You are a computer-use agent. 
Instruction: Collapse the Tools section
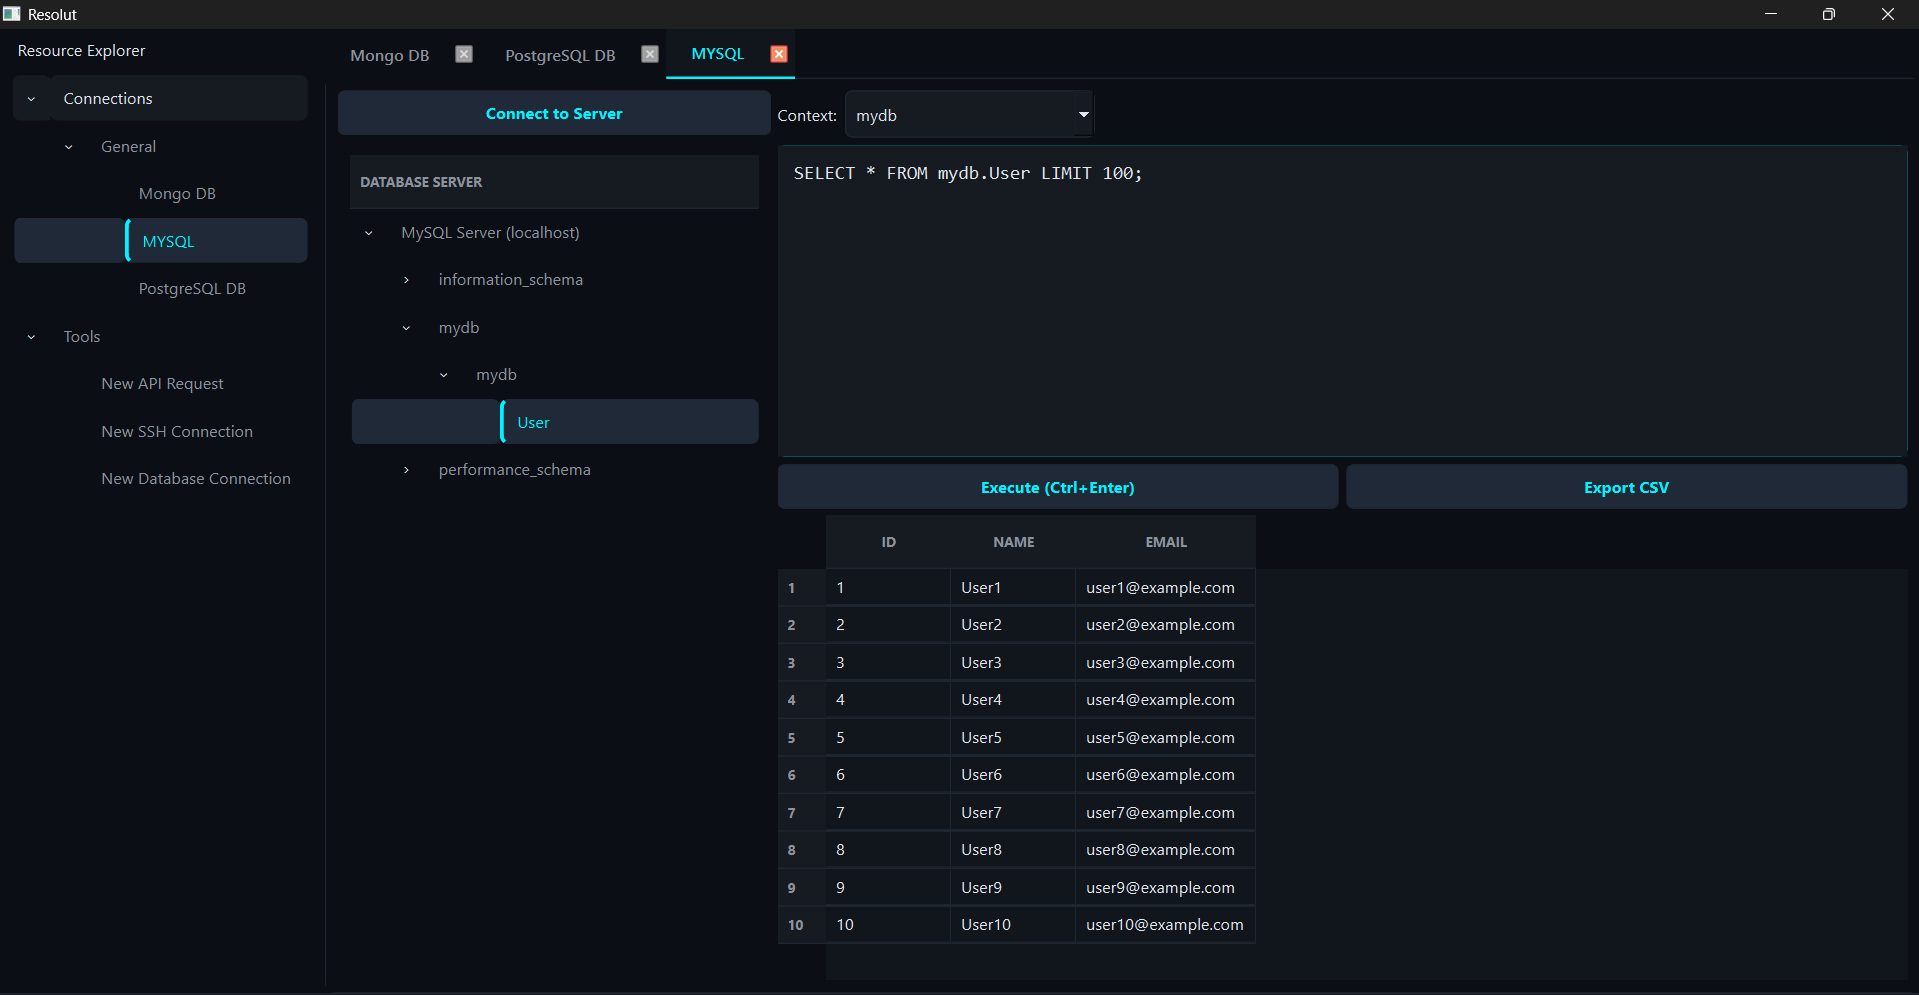point(31,336)
